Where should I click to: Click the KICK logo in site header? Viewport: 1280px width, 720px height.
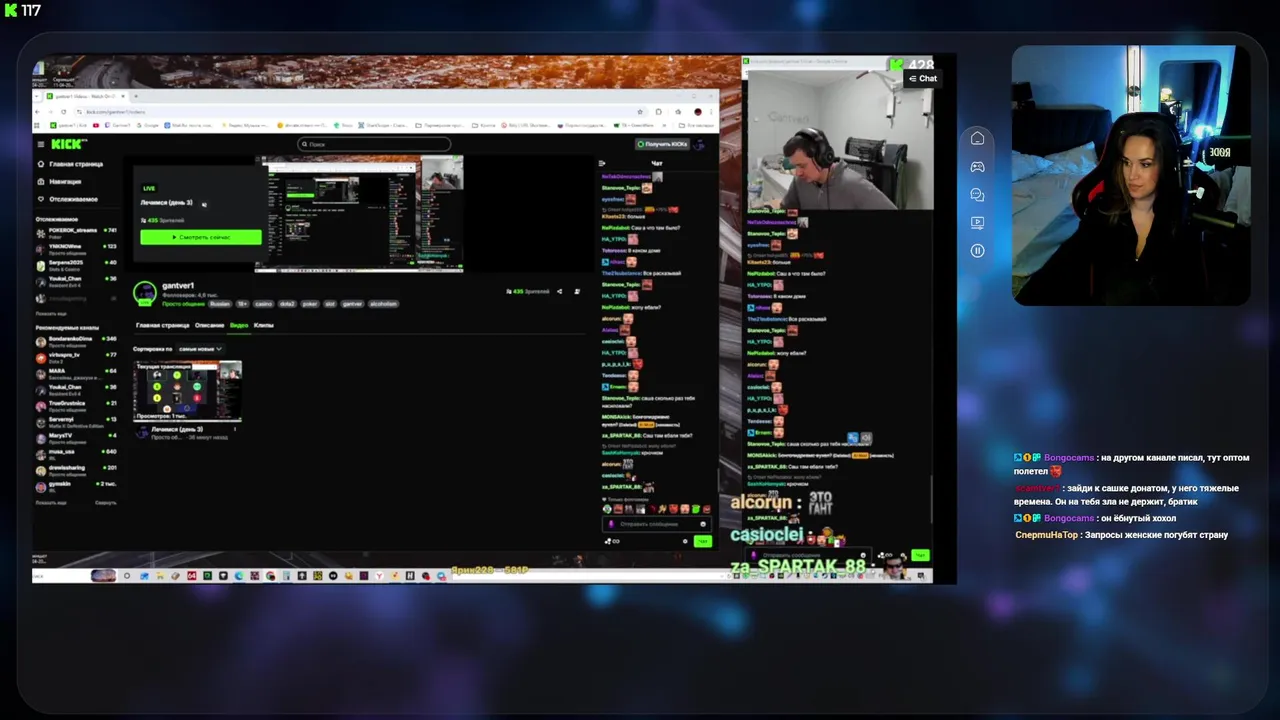tap(69, 144)
